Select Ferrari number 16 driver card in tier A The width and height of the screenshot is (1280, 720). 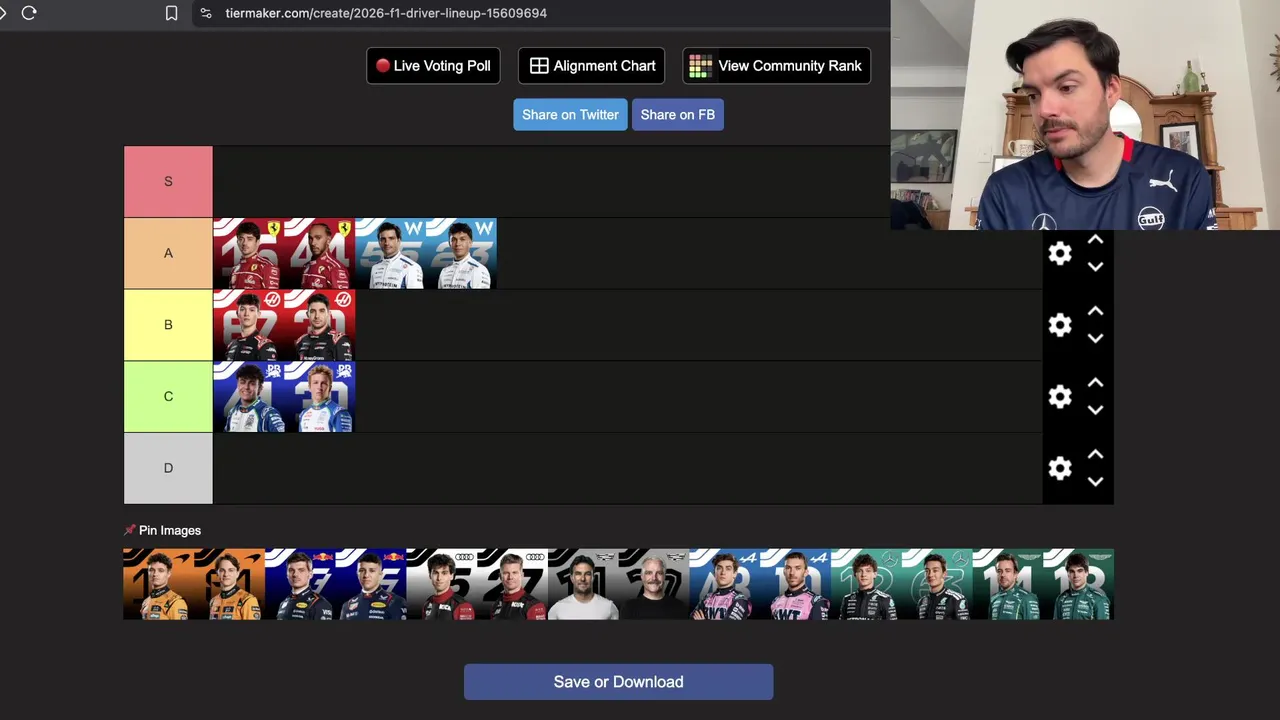[248, 254]
